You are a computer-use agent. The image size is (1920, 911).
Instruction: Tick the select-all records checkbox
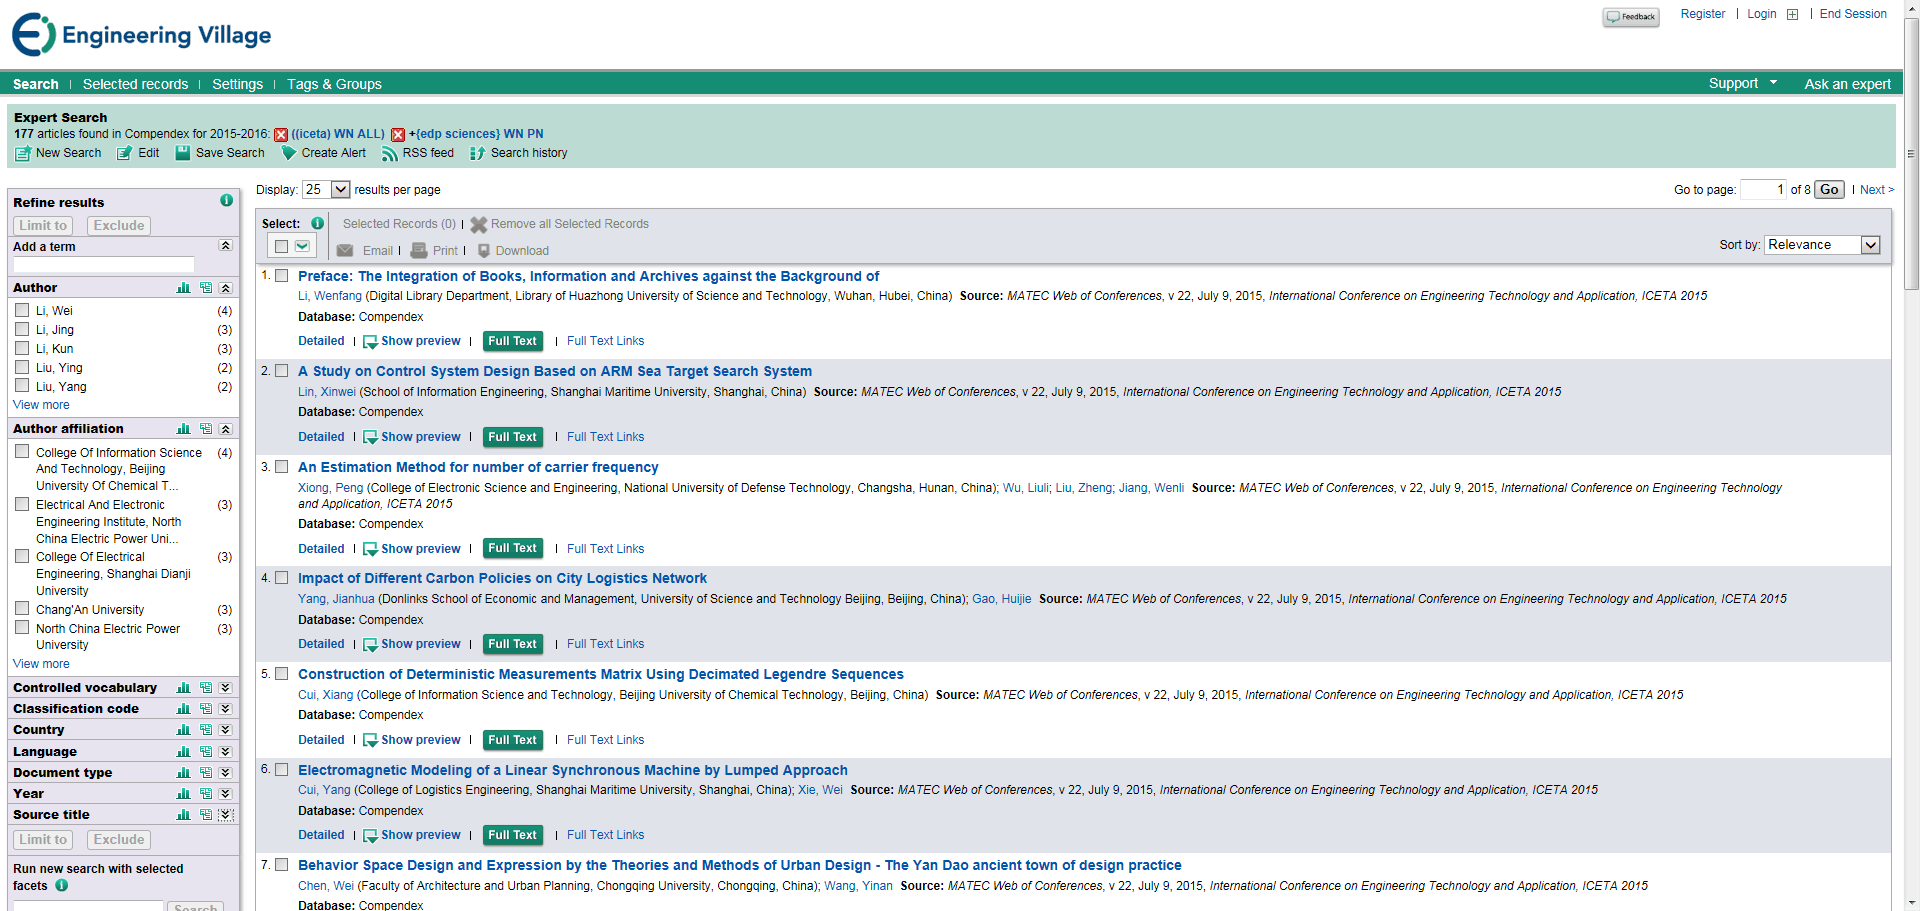coord(282,247)
